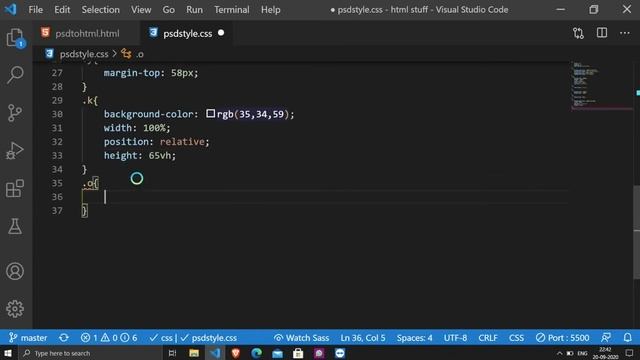640x360 pixels.
Task: Open the File menu
Action: 36,9
